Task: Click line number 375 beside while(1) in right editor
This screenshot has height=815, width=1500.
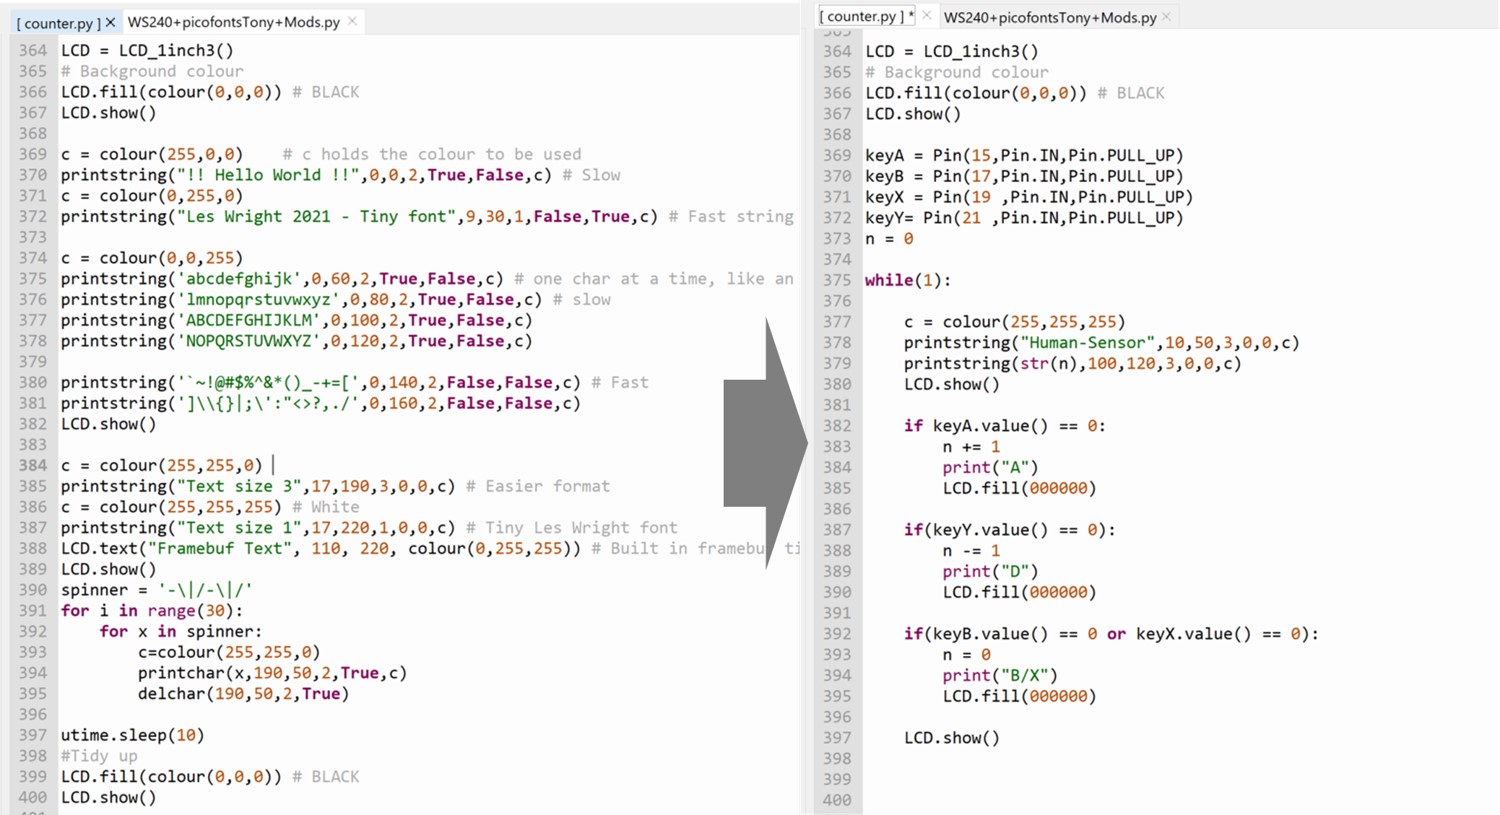Action: point(837,280)
